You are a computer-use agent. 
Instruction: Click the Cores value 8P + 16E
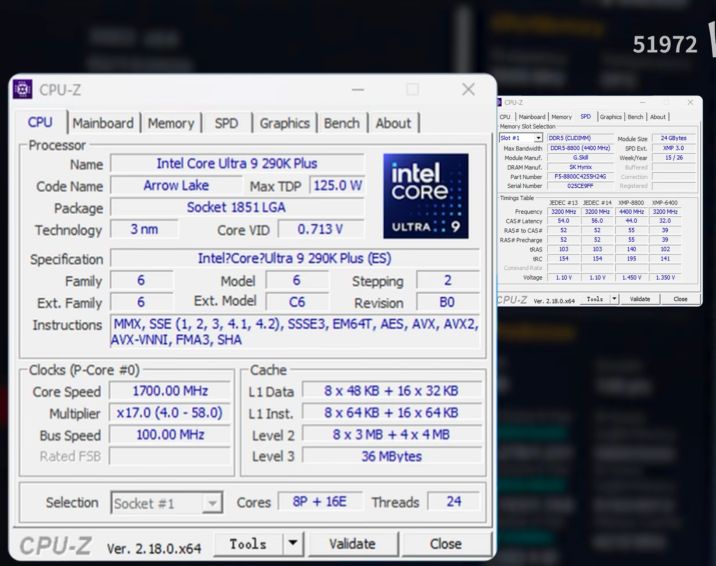click(x=320, y=502)
